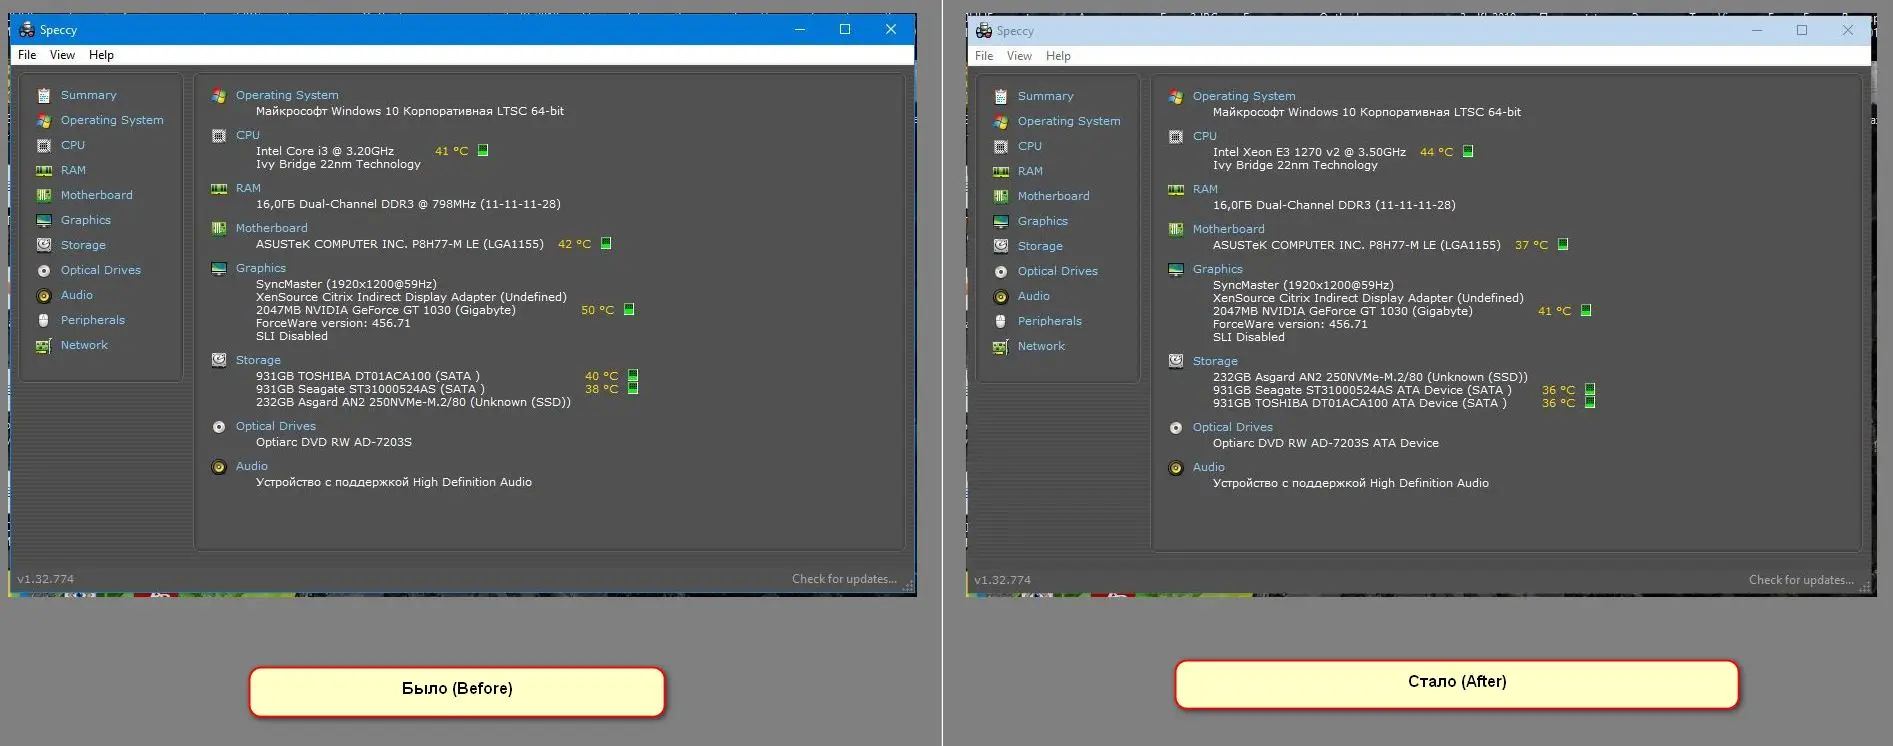Open Motherboard sidebar icon in Core i3 window
Image resolution: width=1893 pixels, height=746 pixels.
tap(44, 196)
